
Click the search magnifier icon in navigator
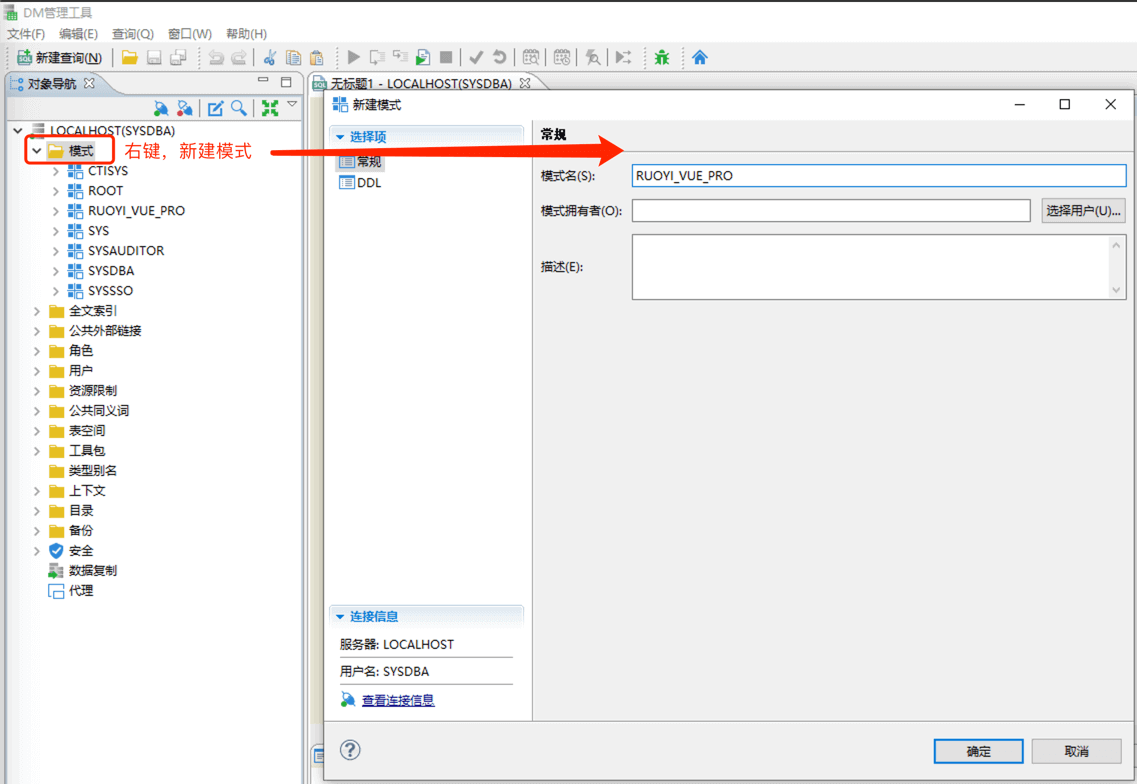239,108
